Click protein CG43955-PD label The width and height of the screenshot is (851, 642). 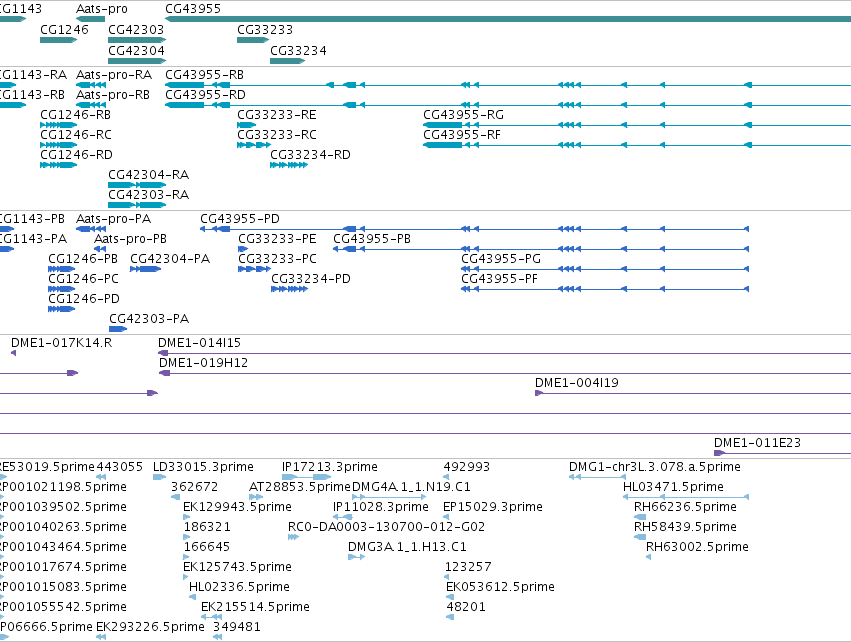tap(239, 218)
